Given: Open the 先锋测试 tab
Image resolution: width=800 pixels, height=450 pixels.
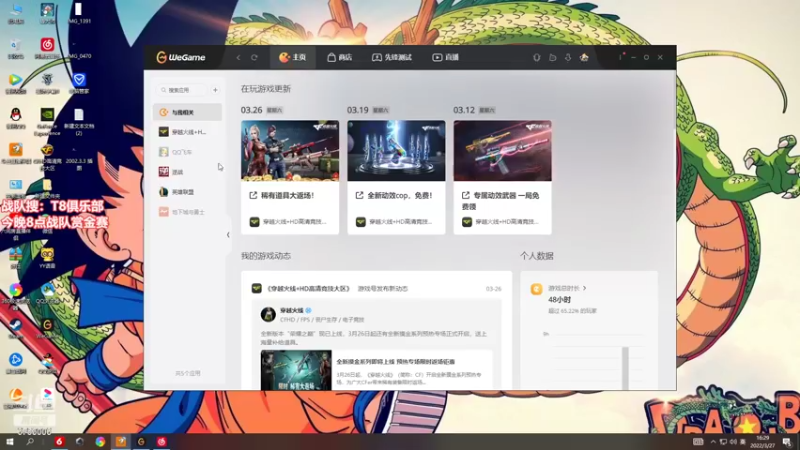Looking at the screenshot, I should pyautogui.click(x=392, y=57).
